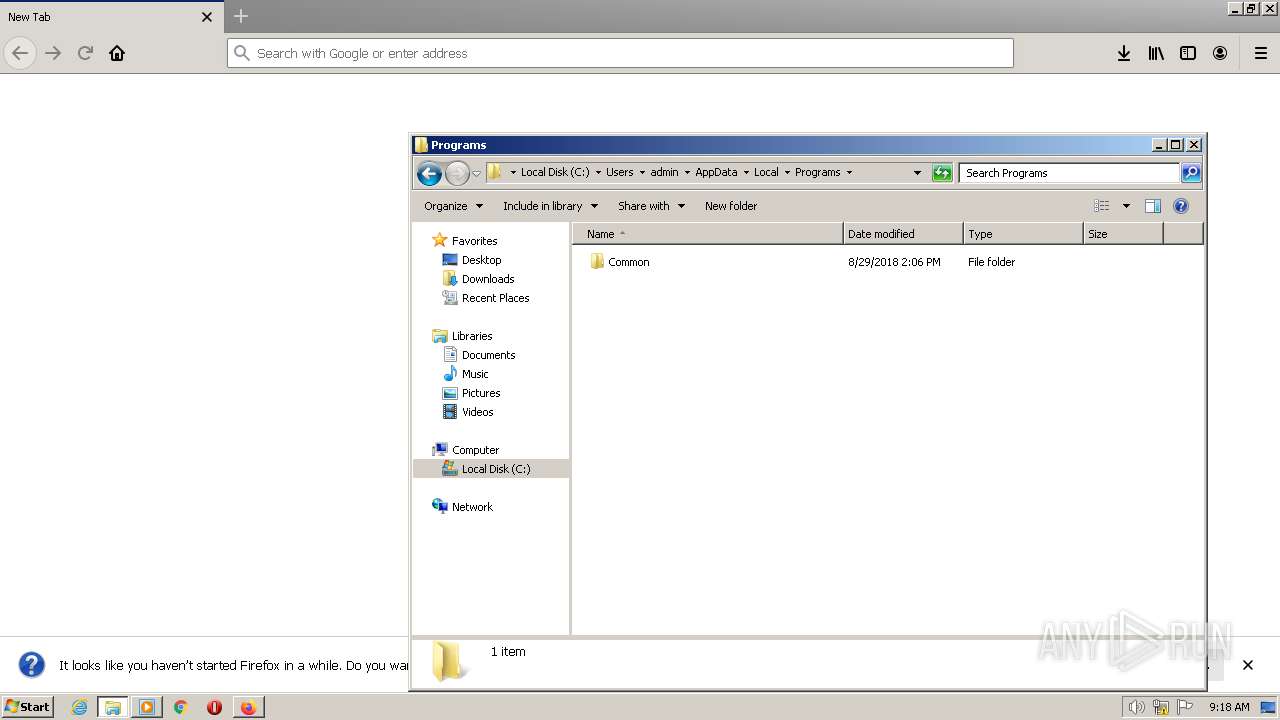Image resolution: width=1280 pixels, height=720 pixels.
Task: Open Firefox Downloads panel
Action: pyautogui.click(x=1124, y=53)
